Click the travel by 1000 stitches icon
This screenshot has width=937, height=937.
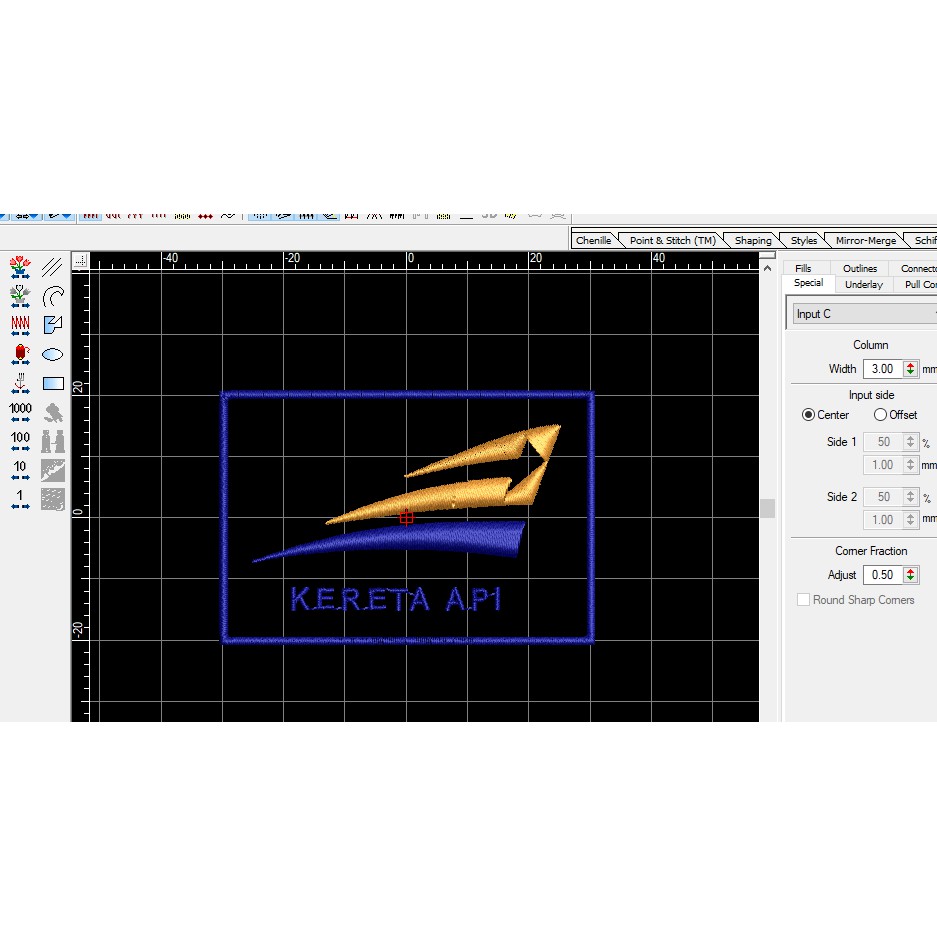[x=20, y=413]
